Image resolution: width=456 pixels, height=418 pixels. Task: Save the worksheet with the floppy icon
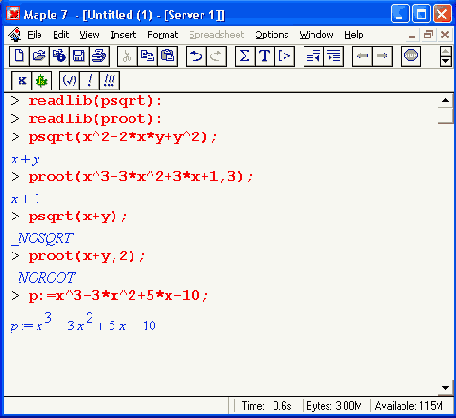point(79,56)
